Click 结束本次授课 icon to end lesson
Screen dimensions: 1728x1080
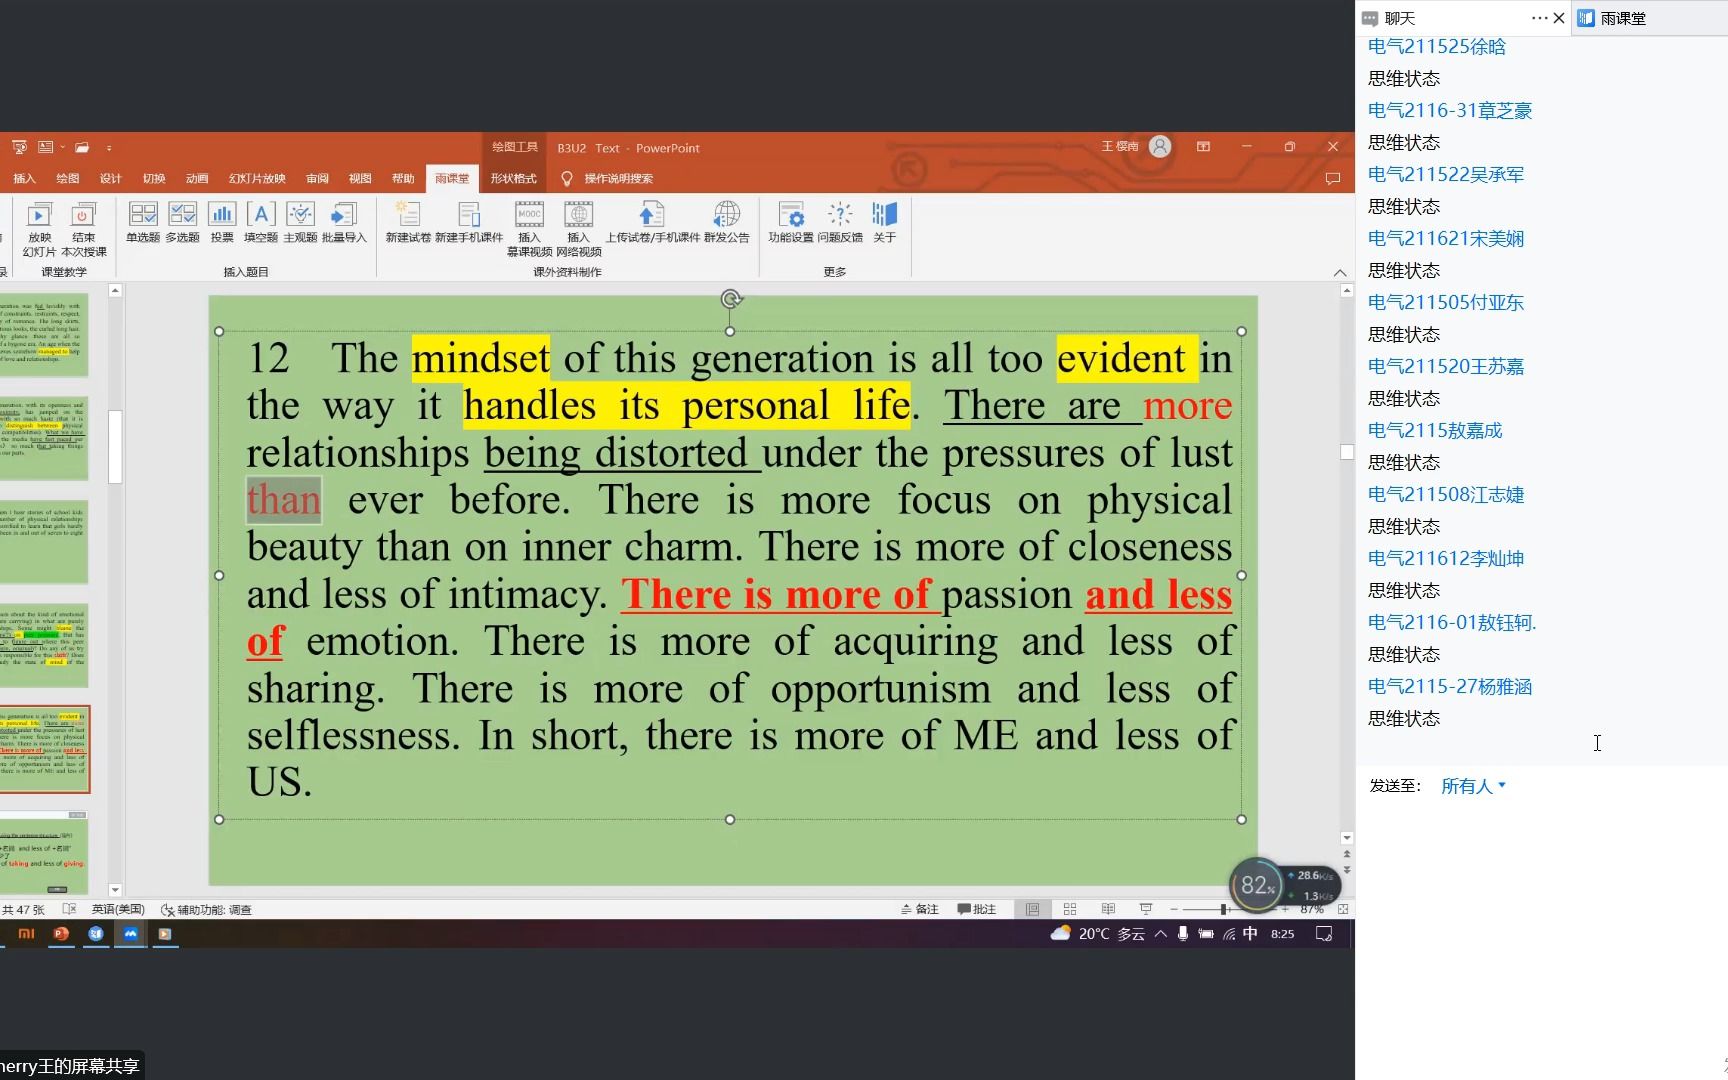tap(83, 229)
